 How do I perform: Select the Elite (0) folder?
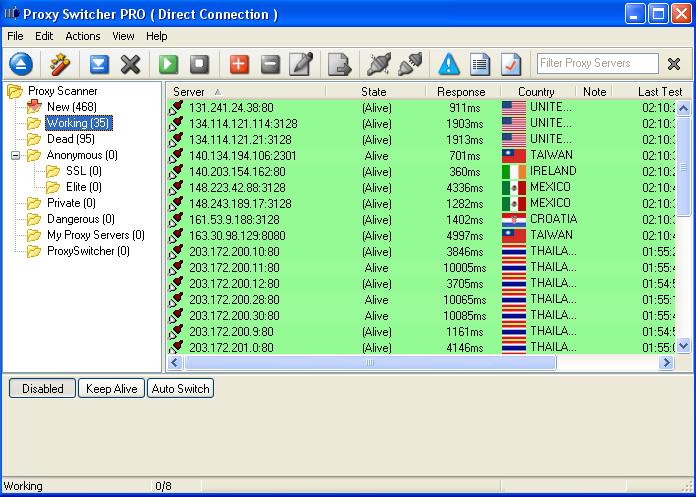click(84, 187)
